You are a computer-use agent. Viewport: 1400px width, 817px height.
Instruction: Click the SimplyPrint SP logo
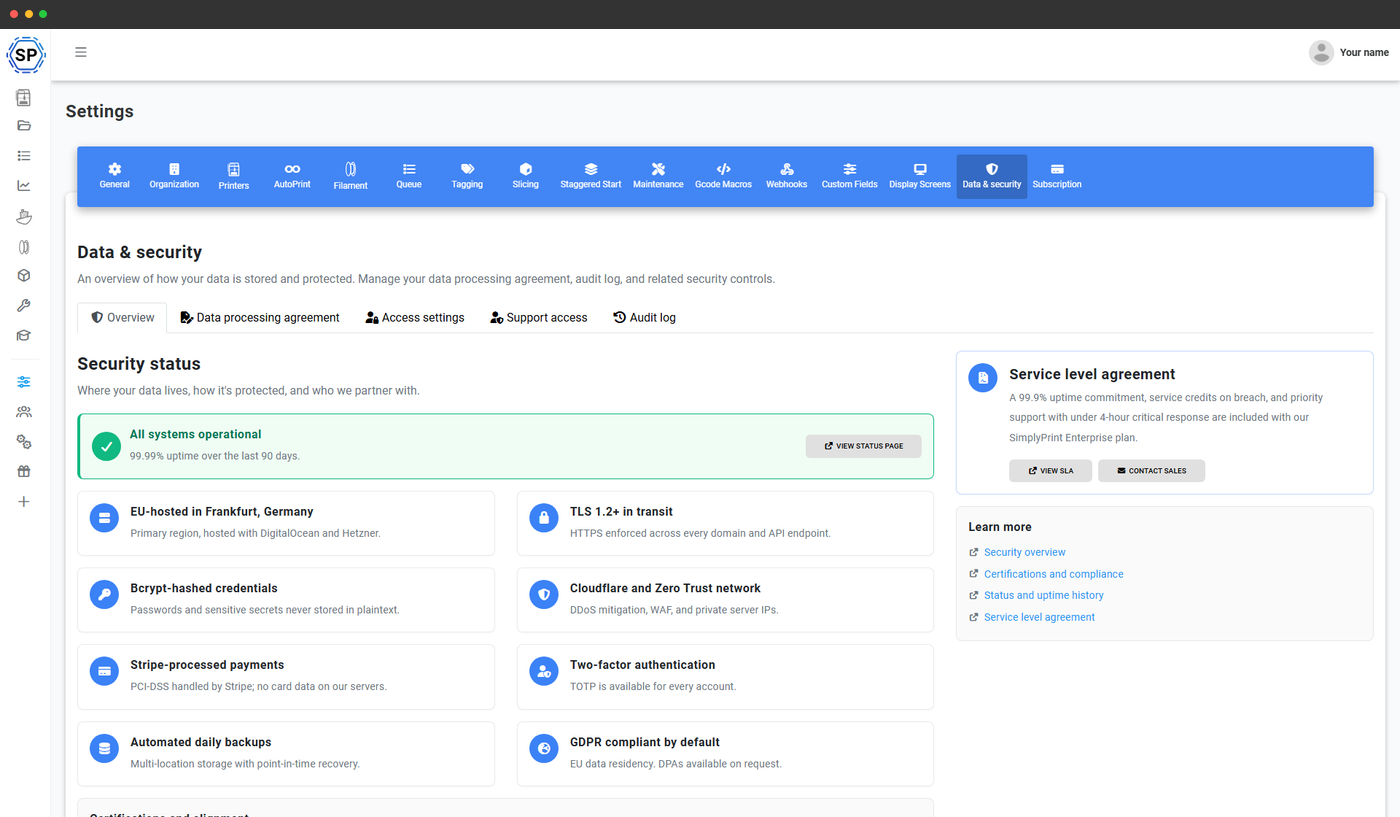tap(25, 54)
